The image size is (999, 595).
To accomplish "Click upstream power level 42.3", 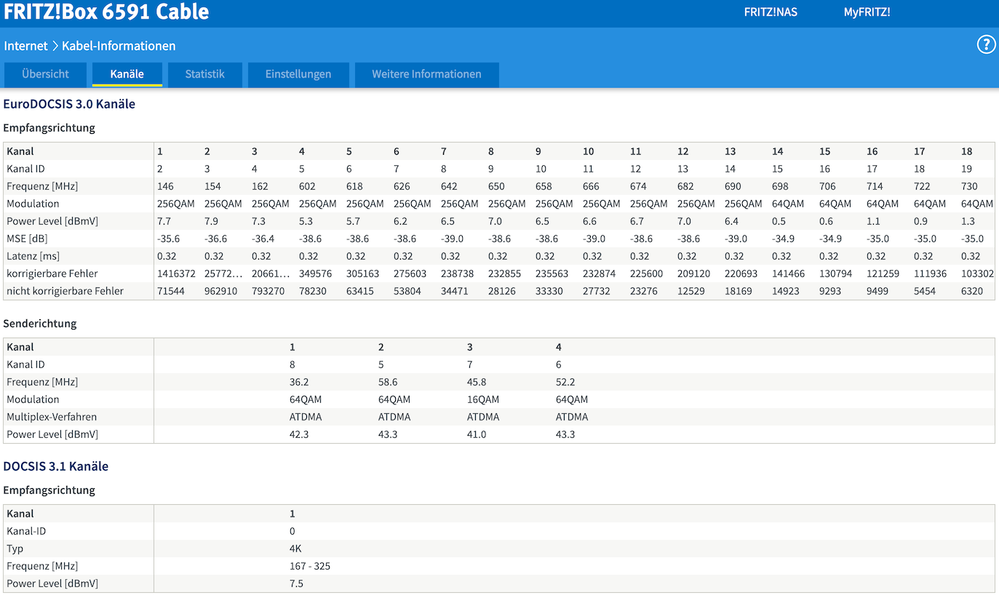I will click(299, 434).
